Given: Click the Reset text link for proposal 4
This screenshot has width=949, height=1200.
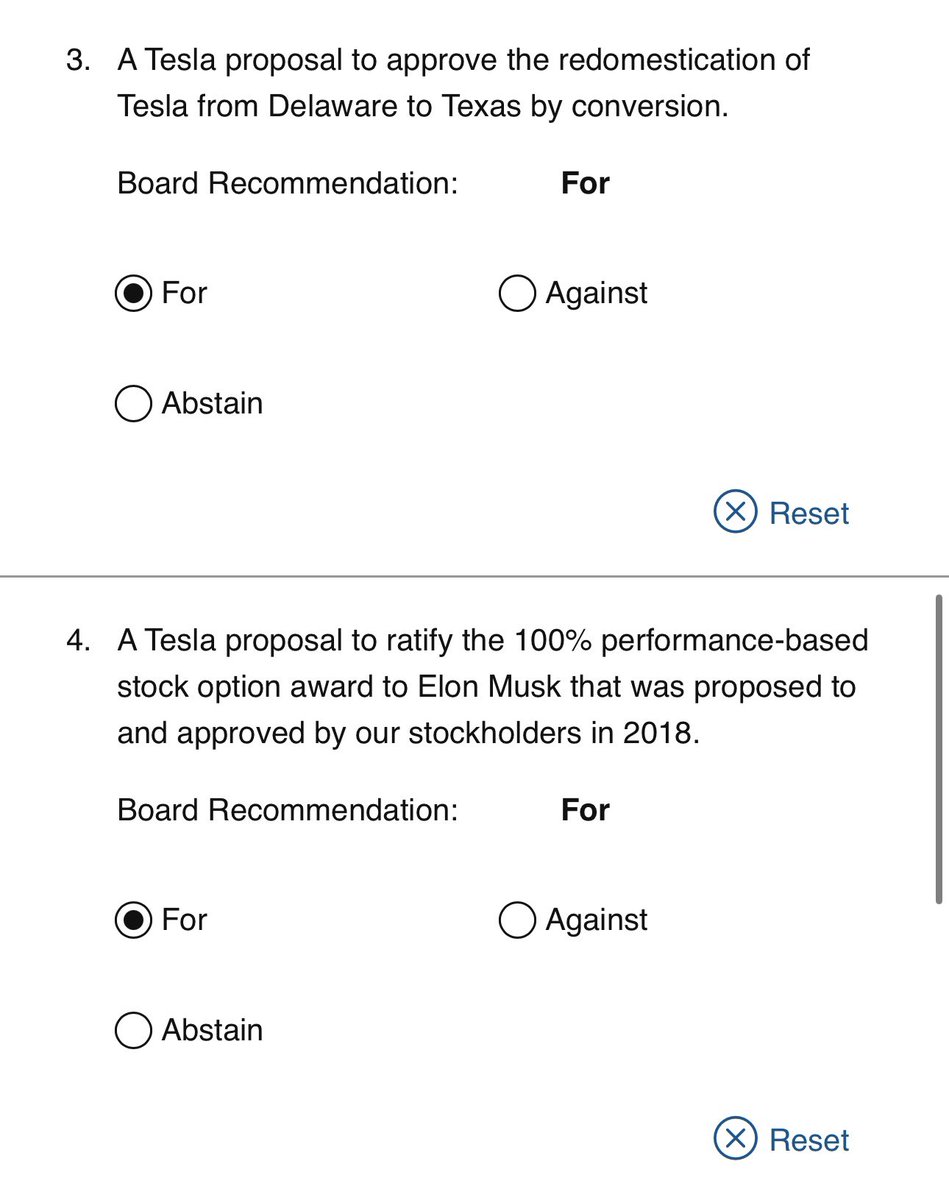Looking at the screenshot, I should [x=809, y=1139].
